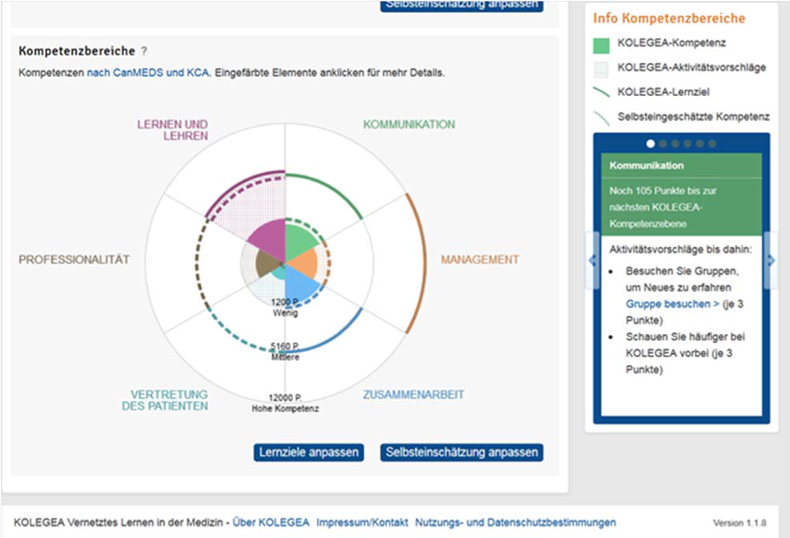The width and height of the screenshot is (790, 538).
Task: Click the dotted KOLEGEA-Aktivitätsvorschläge legend icon
Action: (x=600, y=68)
